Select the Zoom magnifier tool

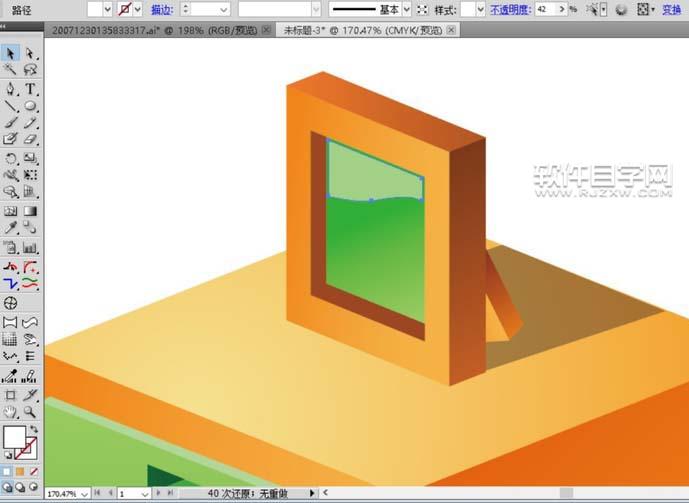point(30,412)
